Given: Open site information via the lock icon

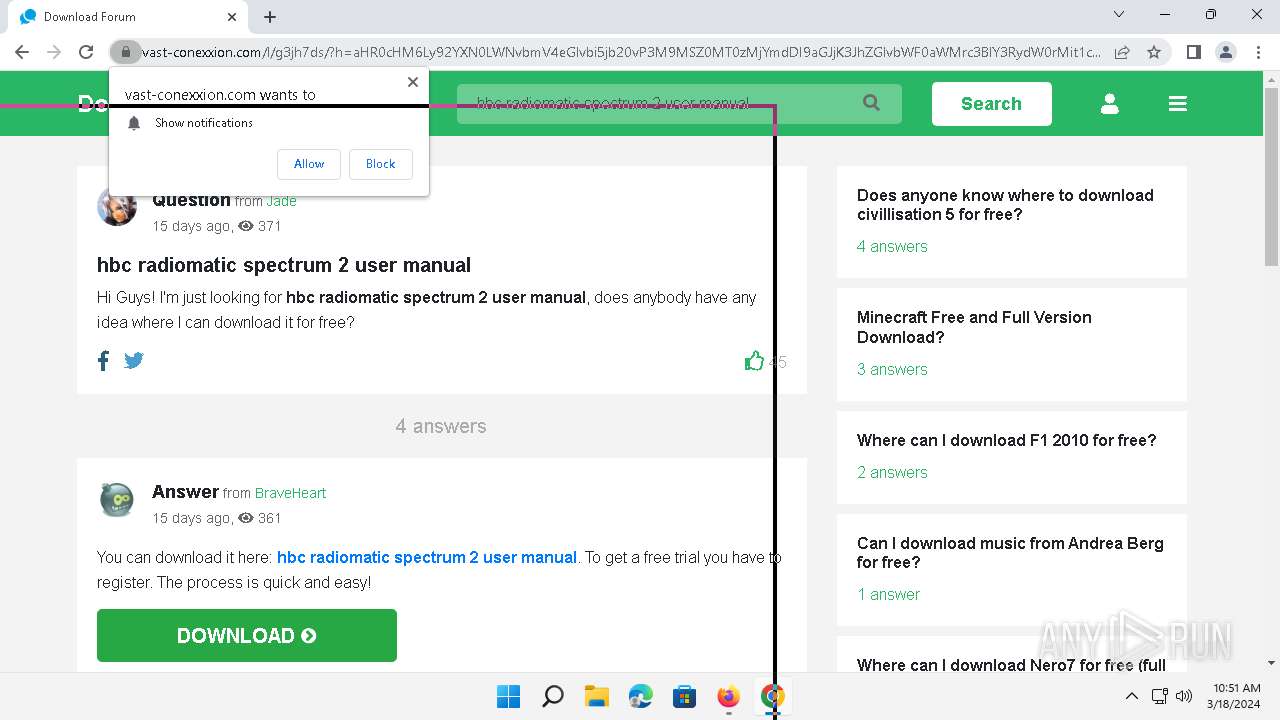Looking at the screenshot, I should 124,52.
